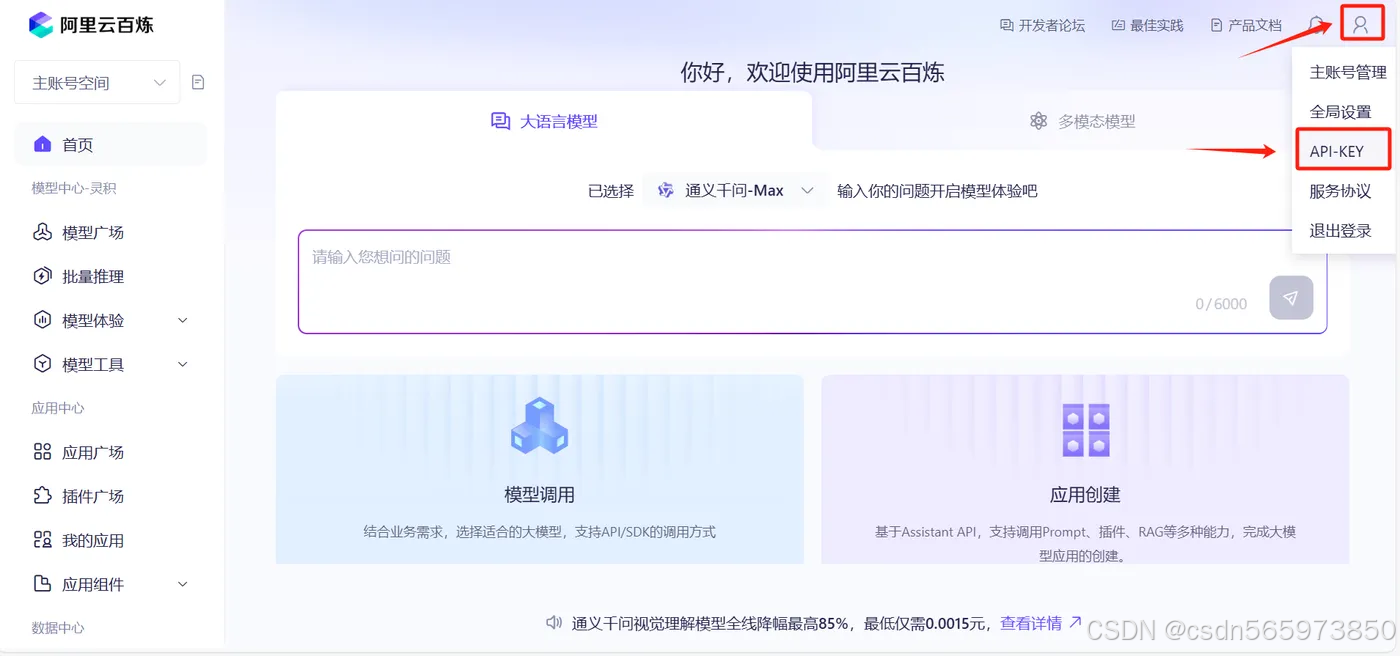Click the 查看详情 link

tap(1035, 622)
